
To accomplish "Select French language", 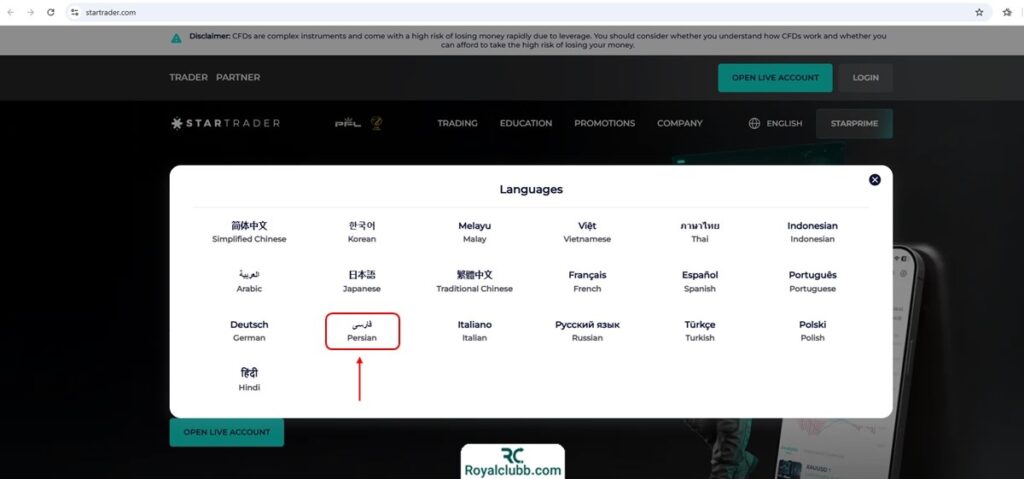I will (x=587, y=282).
